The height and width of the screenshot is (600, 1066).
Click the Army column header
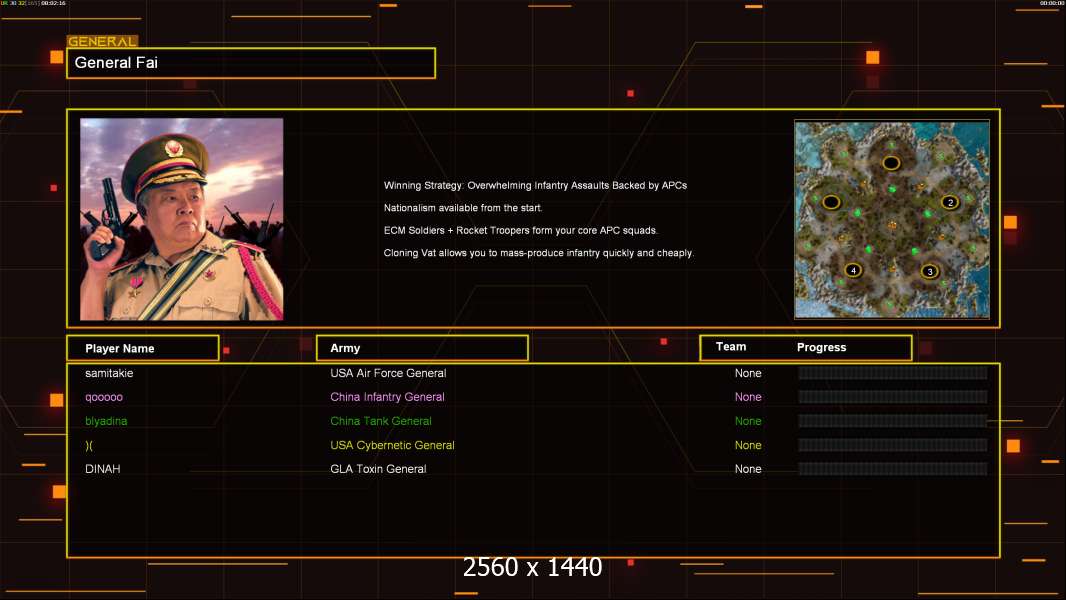click(x=422, y=348)
